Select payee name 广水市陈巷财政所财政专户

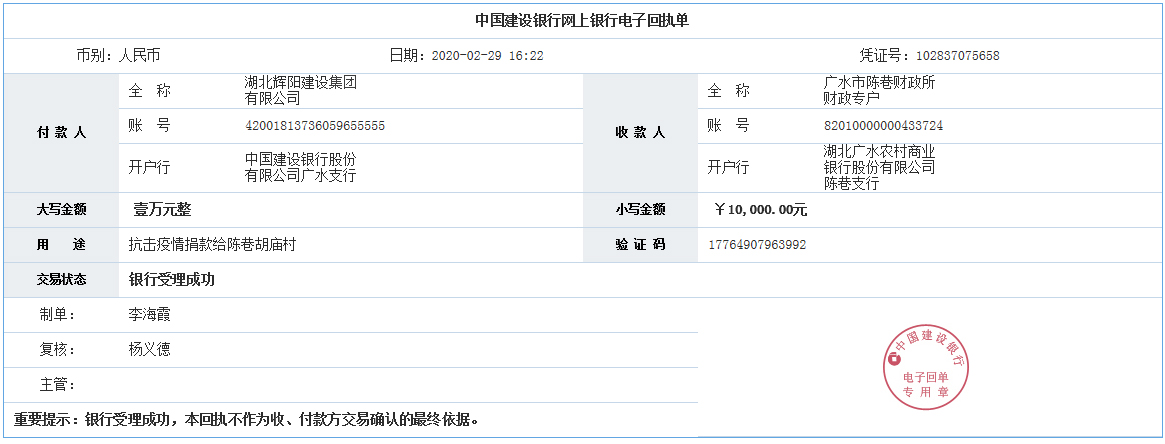[880, 91]
